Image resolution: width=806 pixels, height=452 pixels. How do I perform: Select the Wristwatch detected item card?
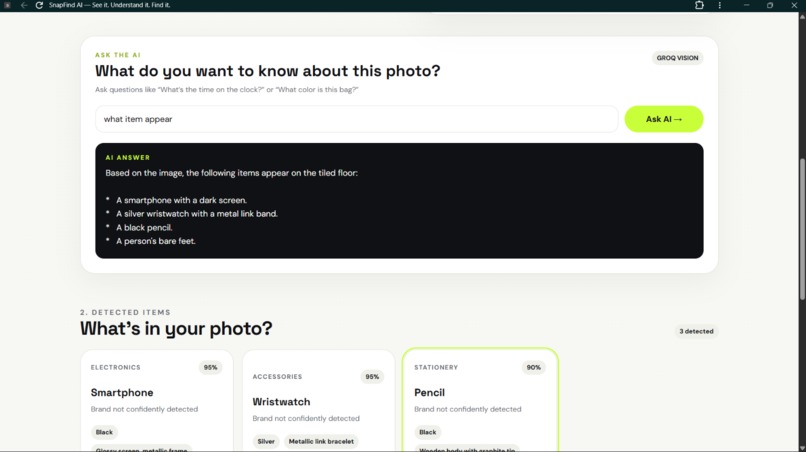point(319,401)
